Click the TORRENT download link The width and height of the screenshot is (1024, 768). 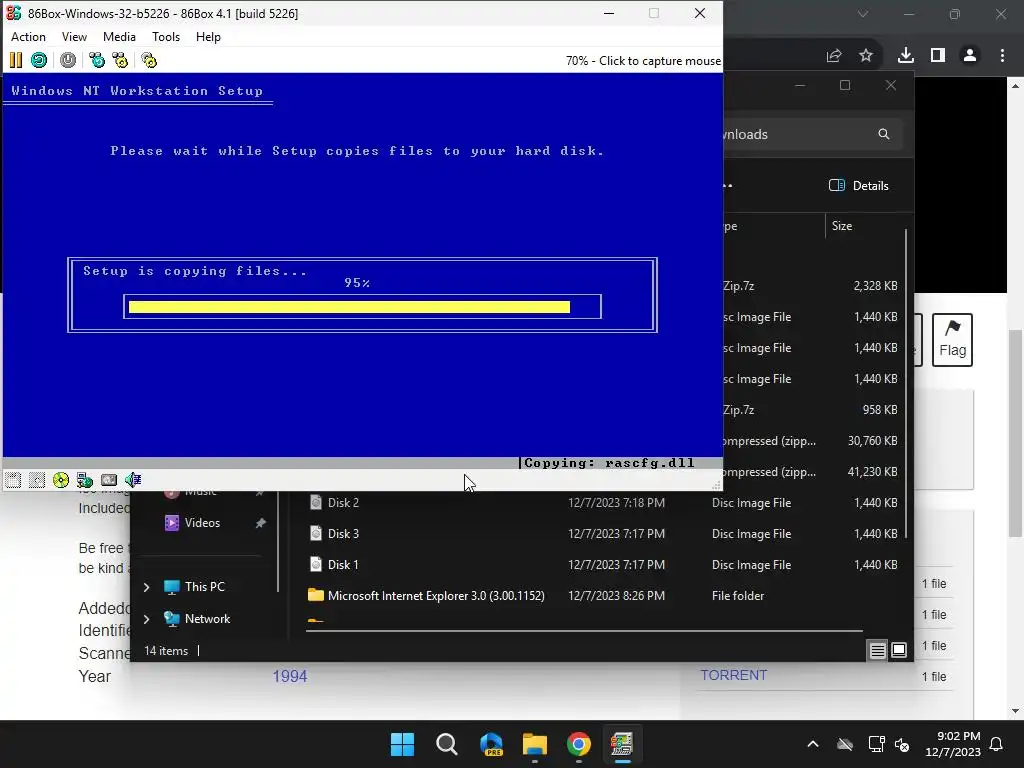click(733, 675)
